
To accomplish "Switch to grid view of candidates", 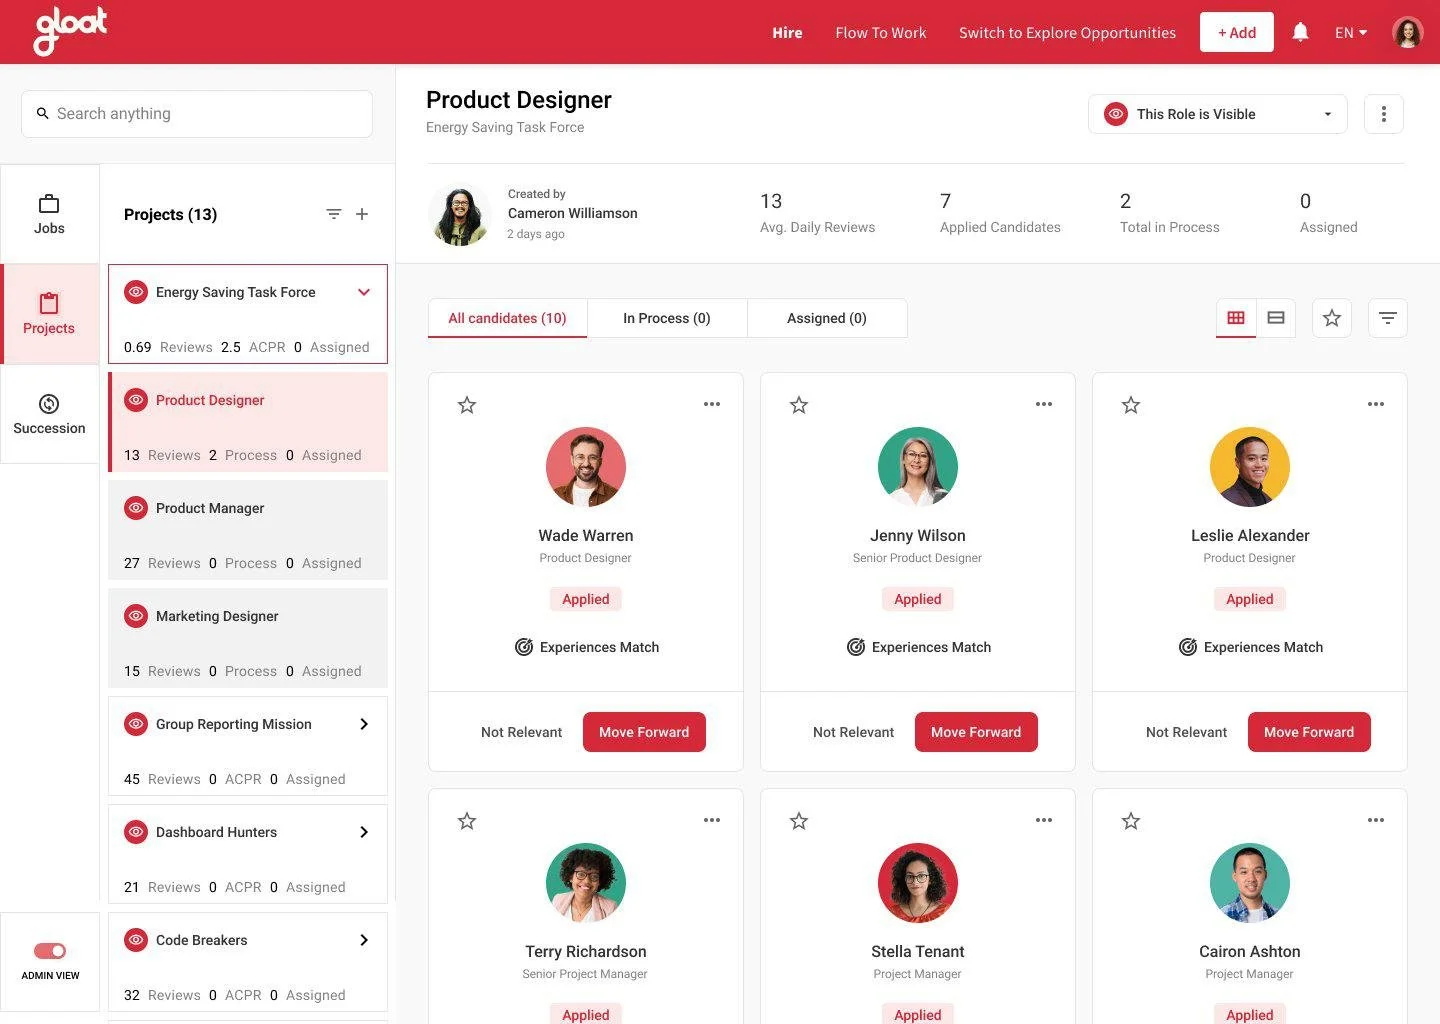I will pyautogui.click(x=1236, y=318).
